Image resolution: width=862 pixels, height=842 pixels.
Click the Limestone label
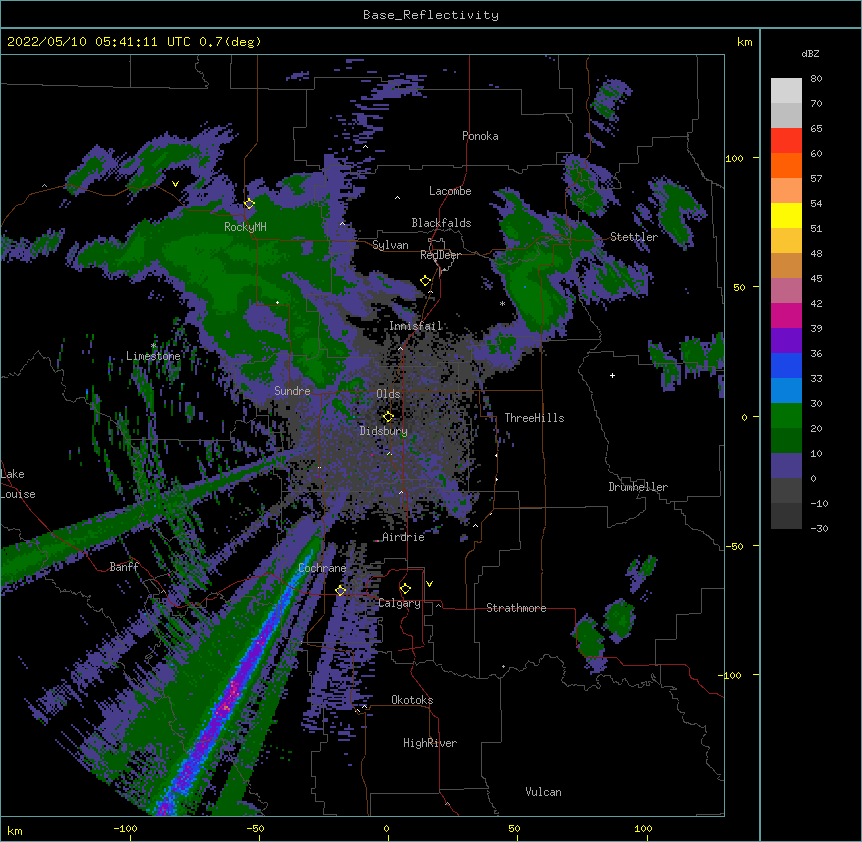click(153, 356)
